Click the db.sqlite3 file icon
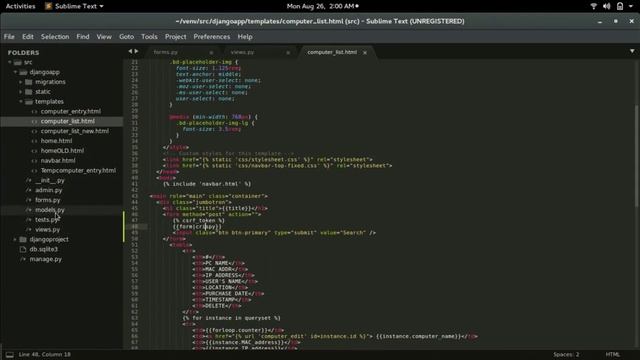Screen dimensions: 640x360 click(x=23, y=249)
